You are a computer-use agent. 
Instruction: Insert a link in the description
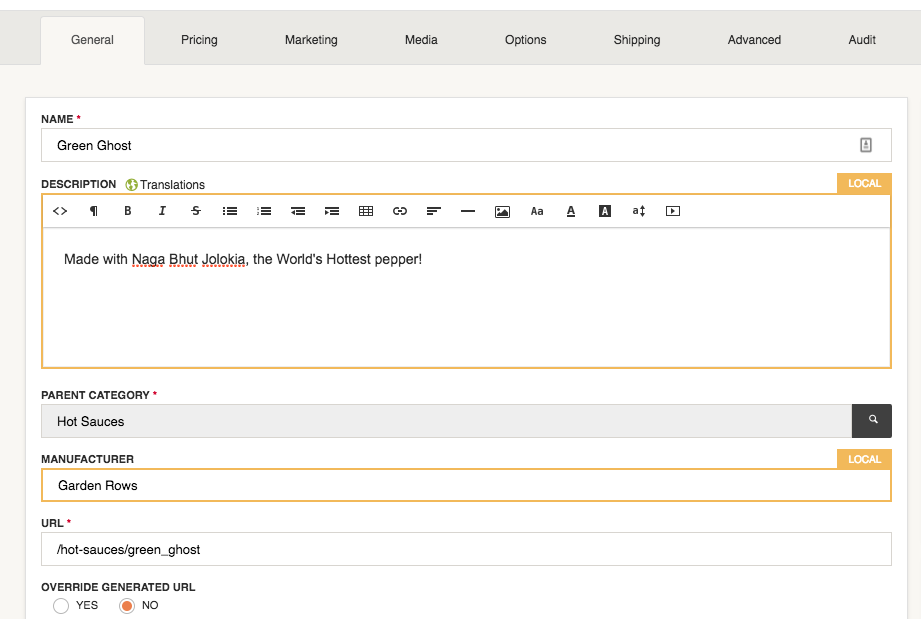point(400,211)
